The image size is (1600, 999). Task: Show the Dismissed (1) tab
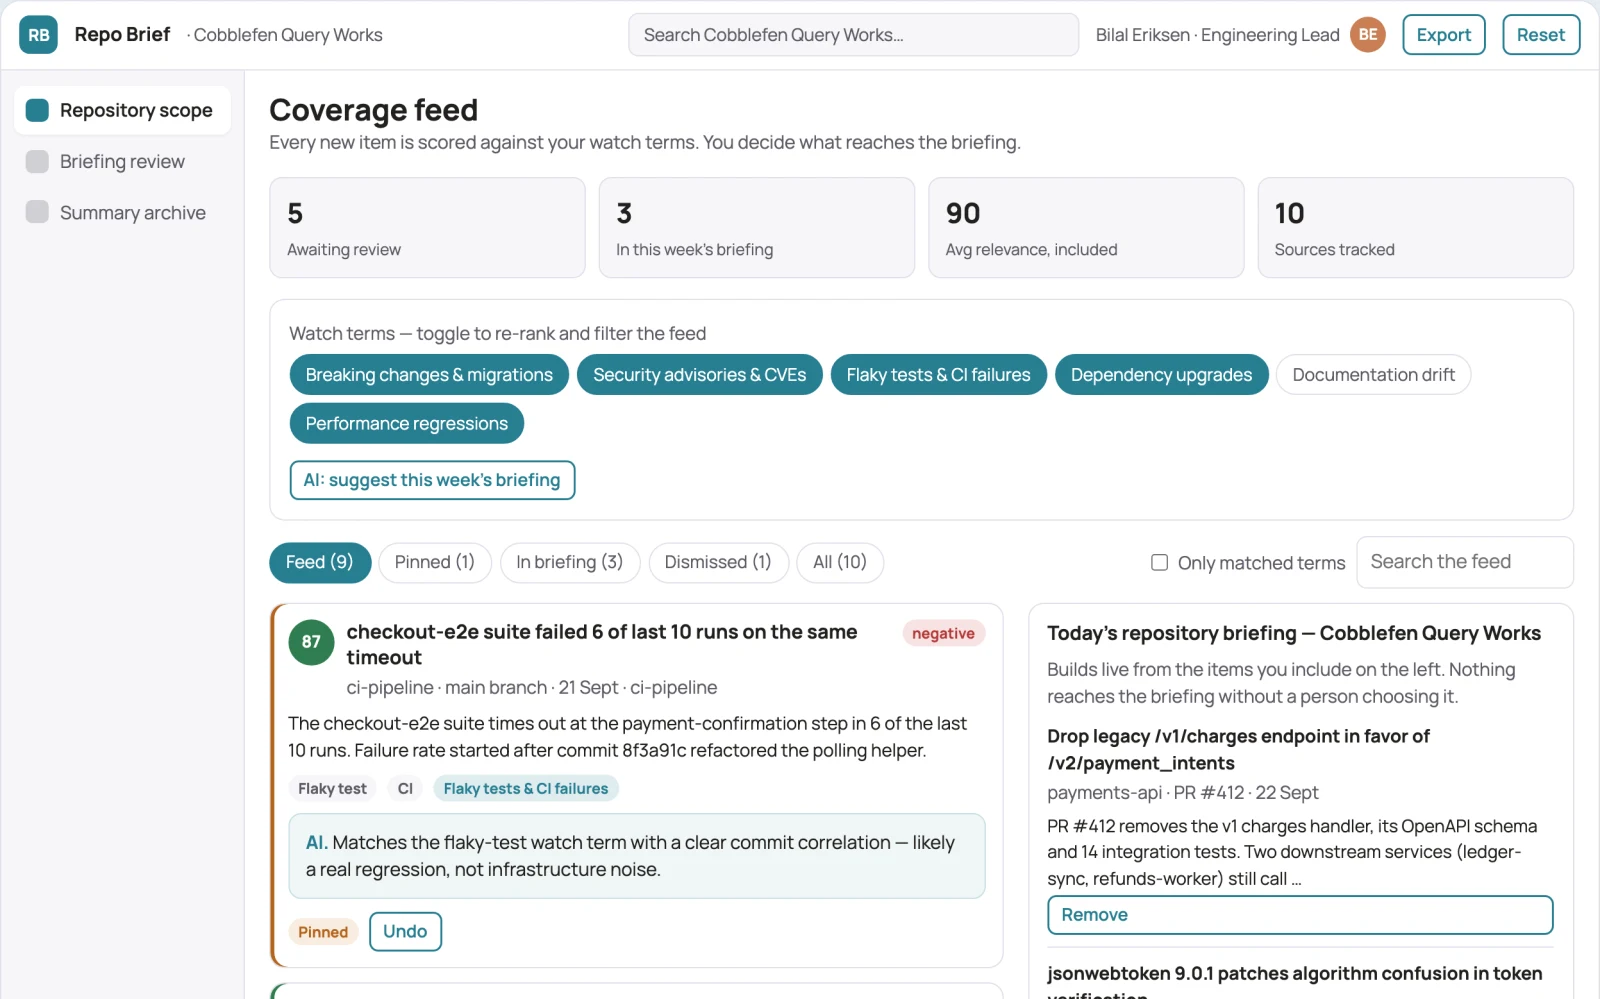(718, 562)
